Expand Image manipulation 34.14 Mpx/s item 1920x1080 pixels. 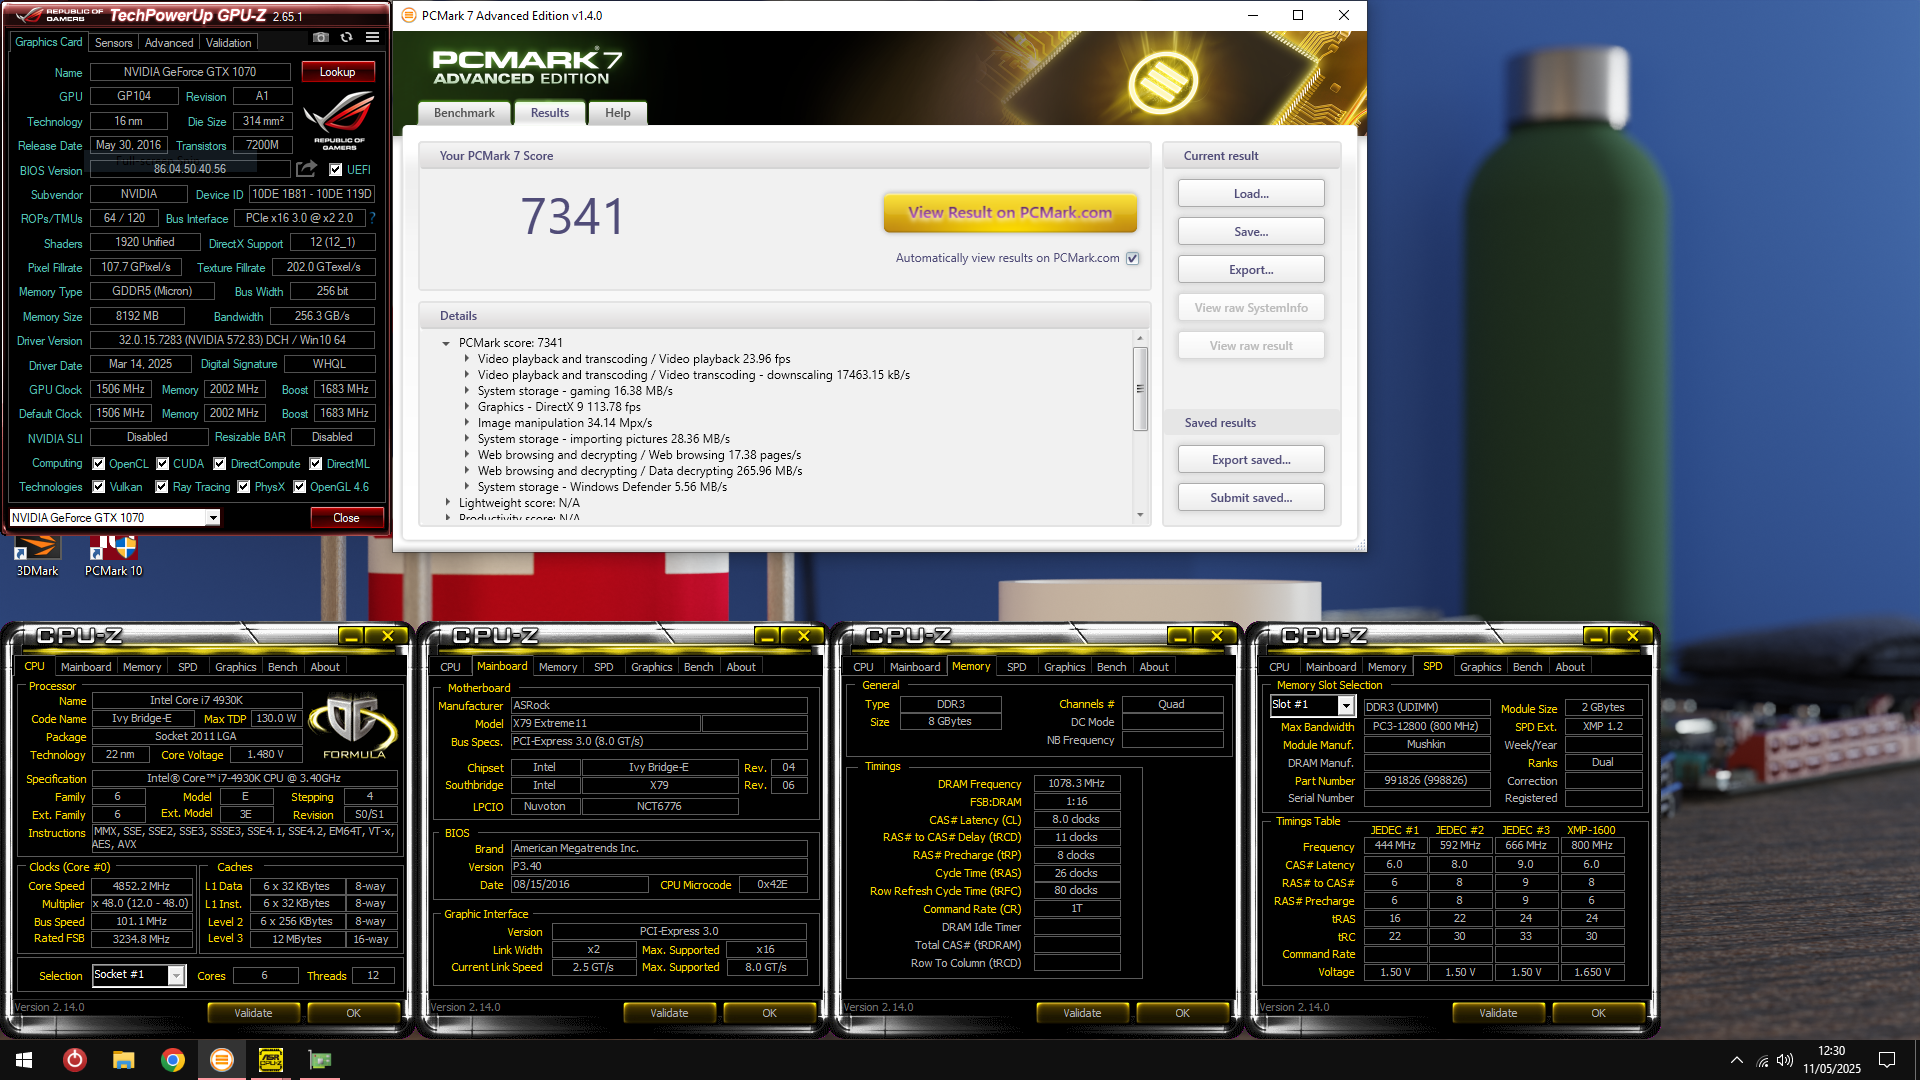click(x=466, y=423)
